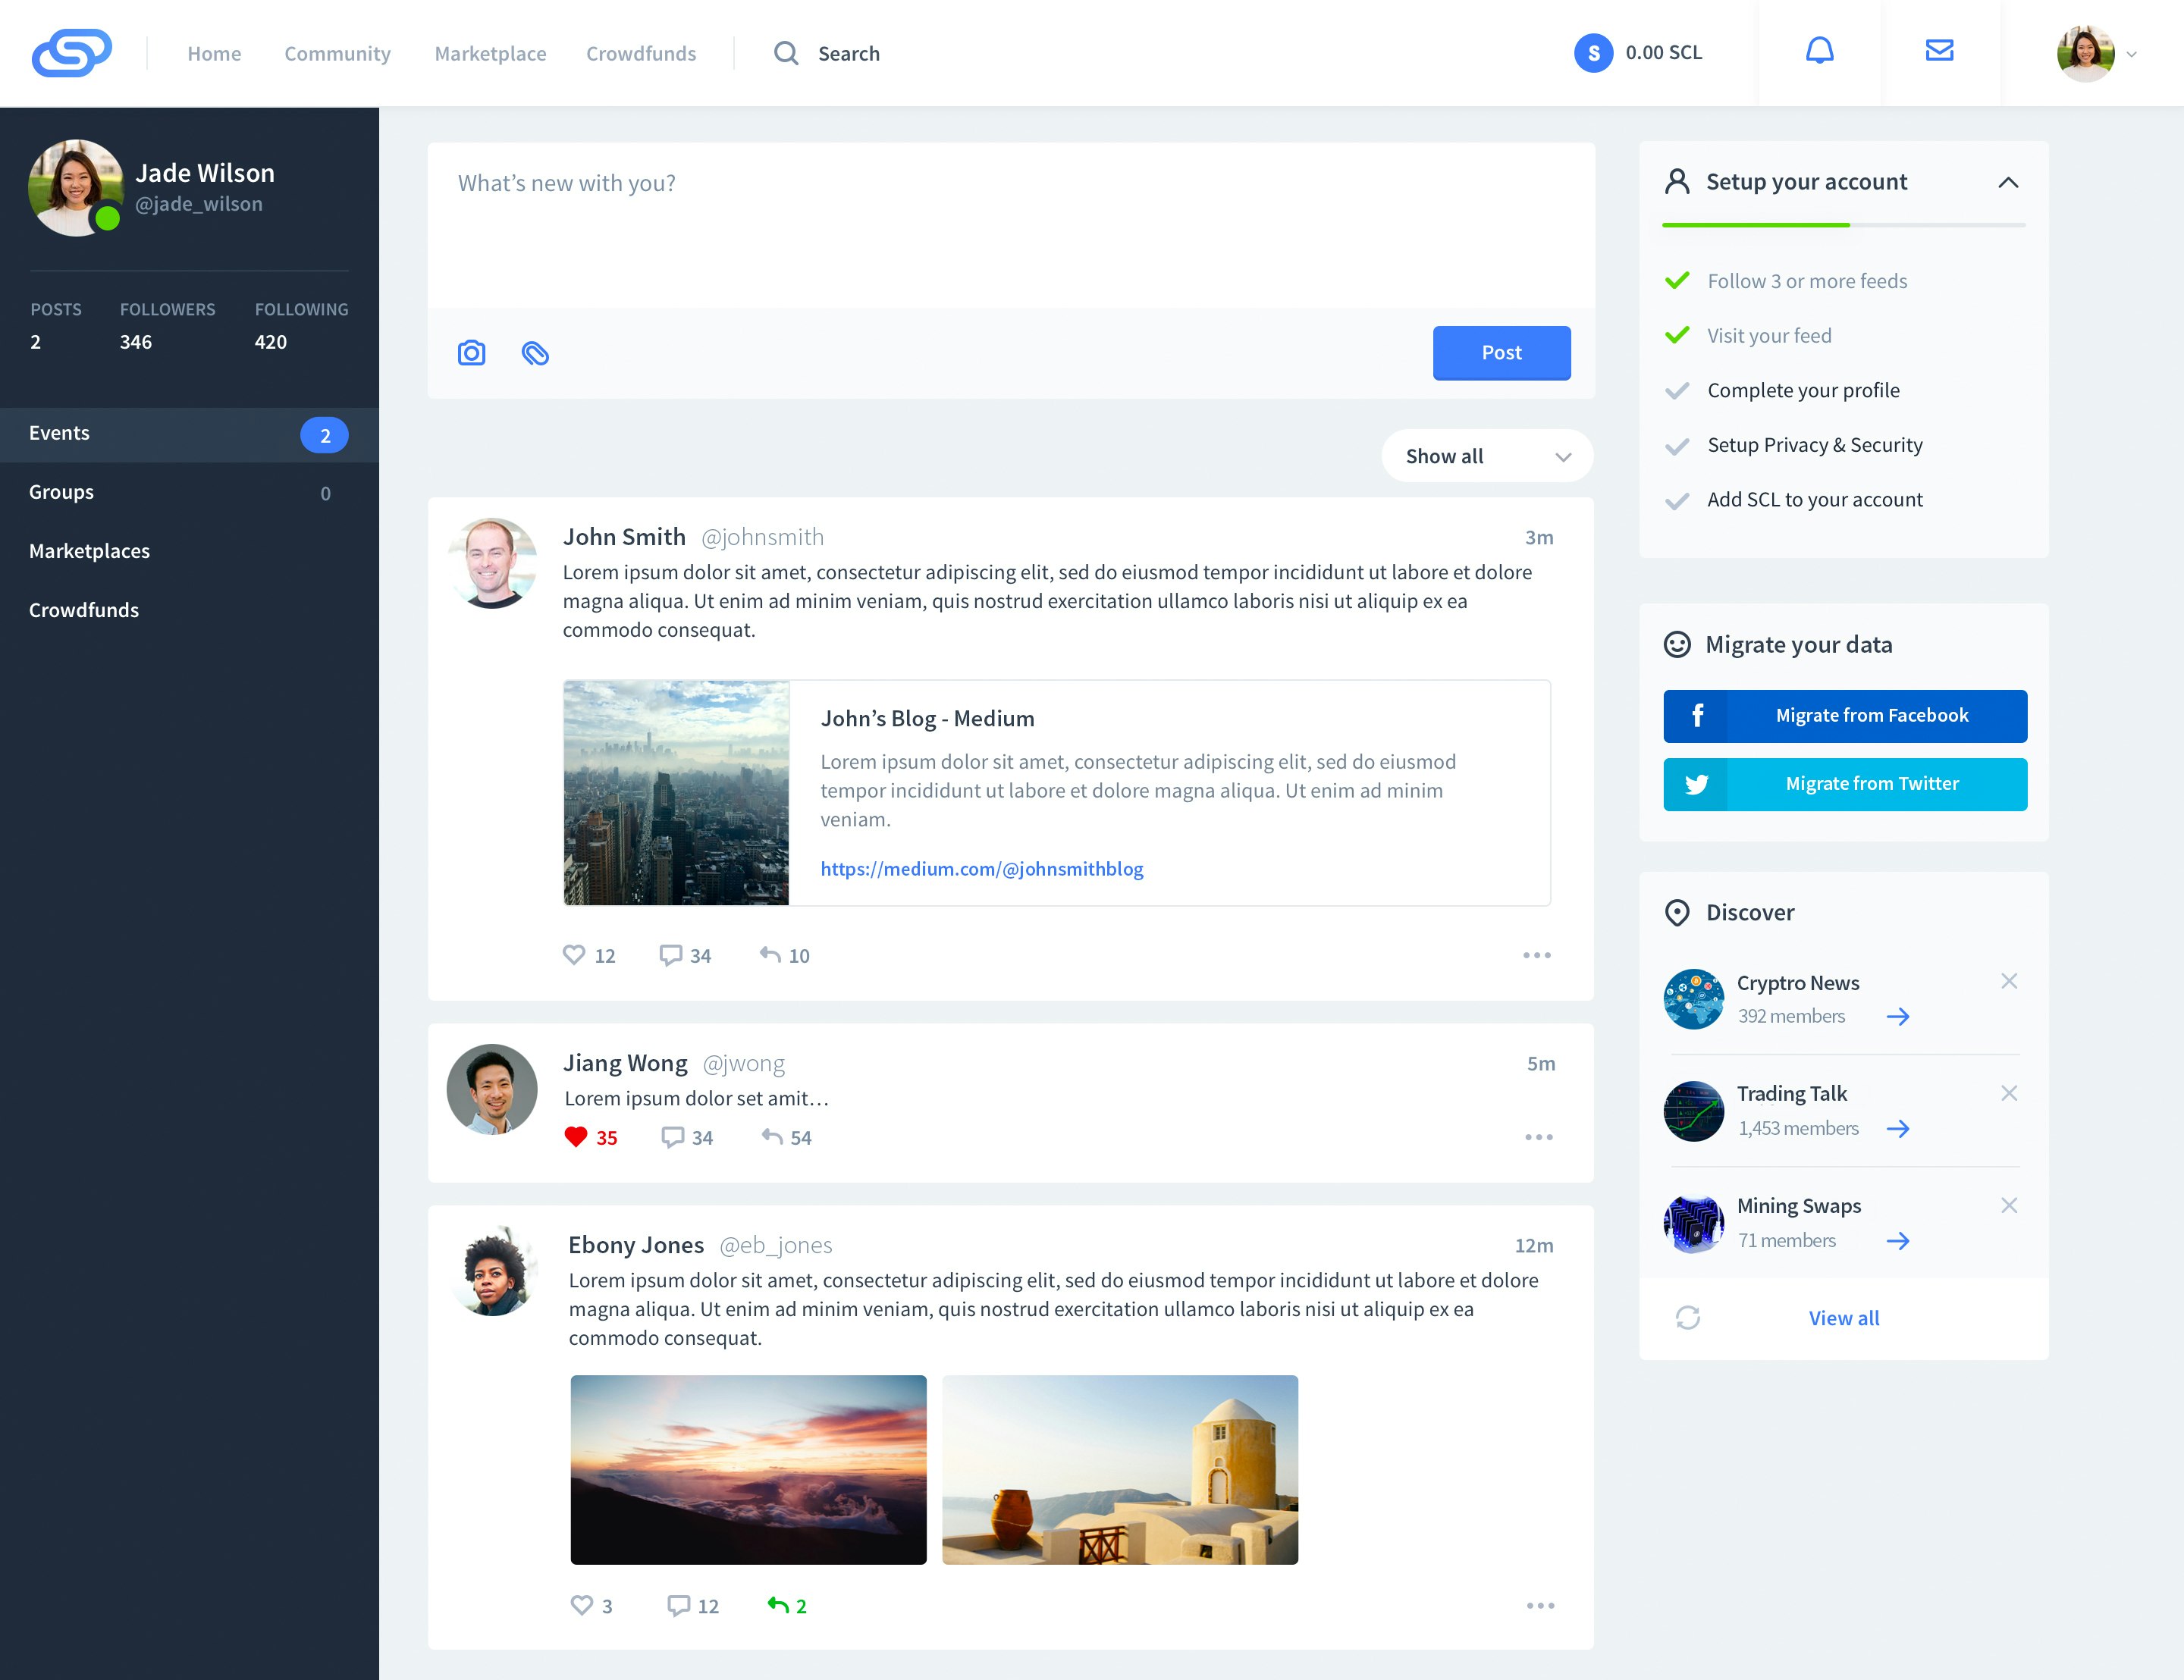2184x1680 pixels.
Task: Click the camera icon to add a photo
Action: pos(471,353)
